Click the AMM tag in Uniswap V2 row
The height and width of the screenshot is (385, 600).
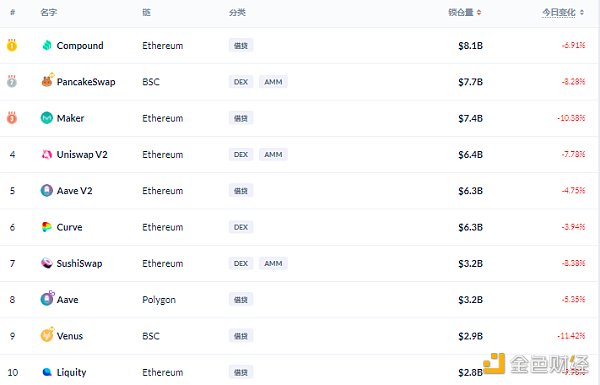click(273, 154)
